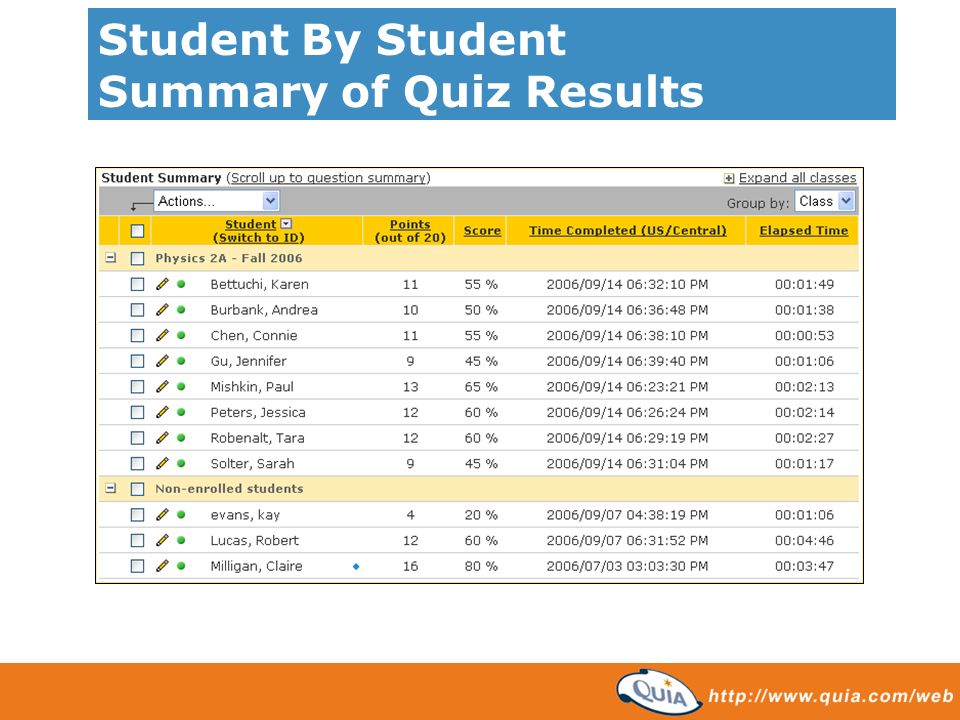Click Expand all classes link
The width and height of the screenshot is (960, 720).
click(x=797, y=178)
